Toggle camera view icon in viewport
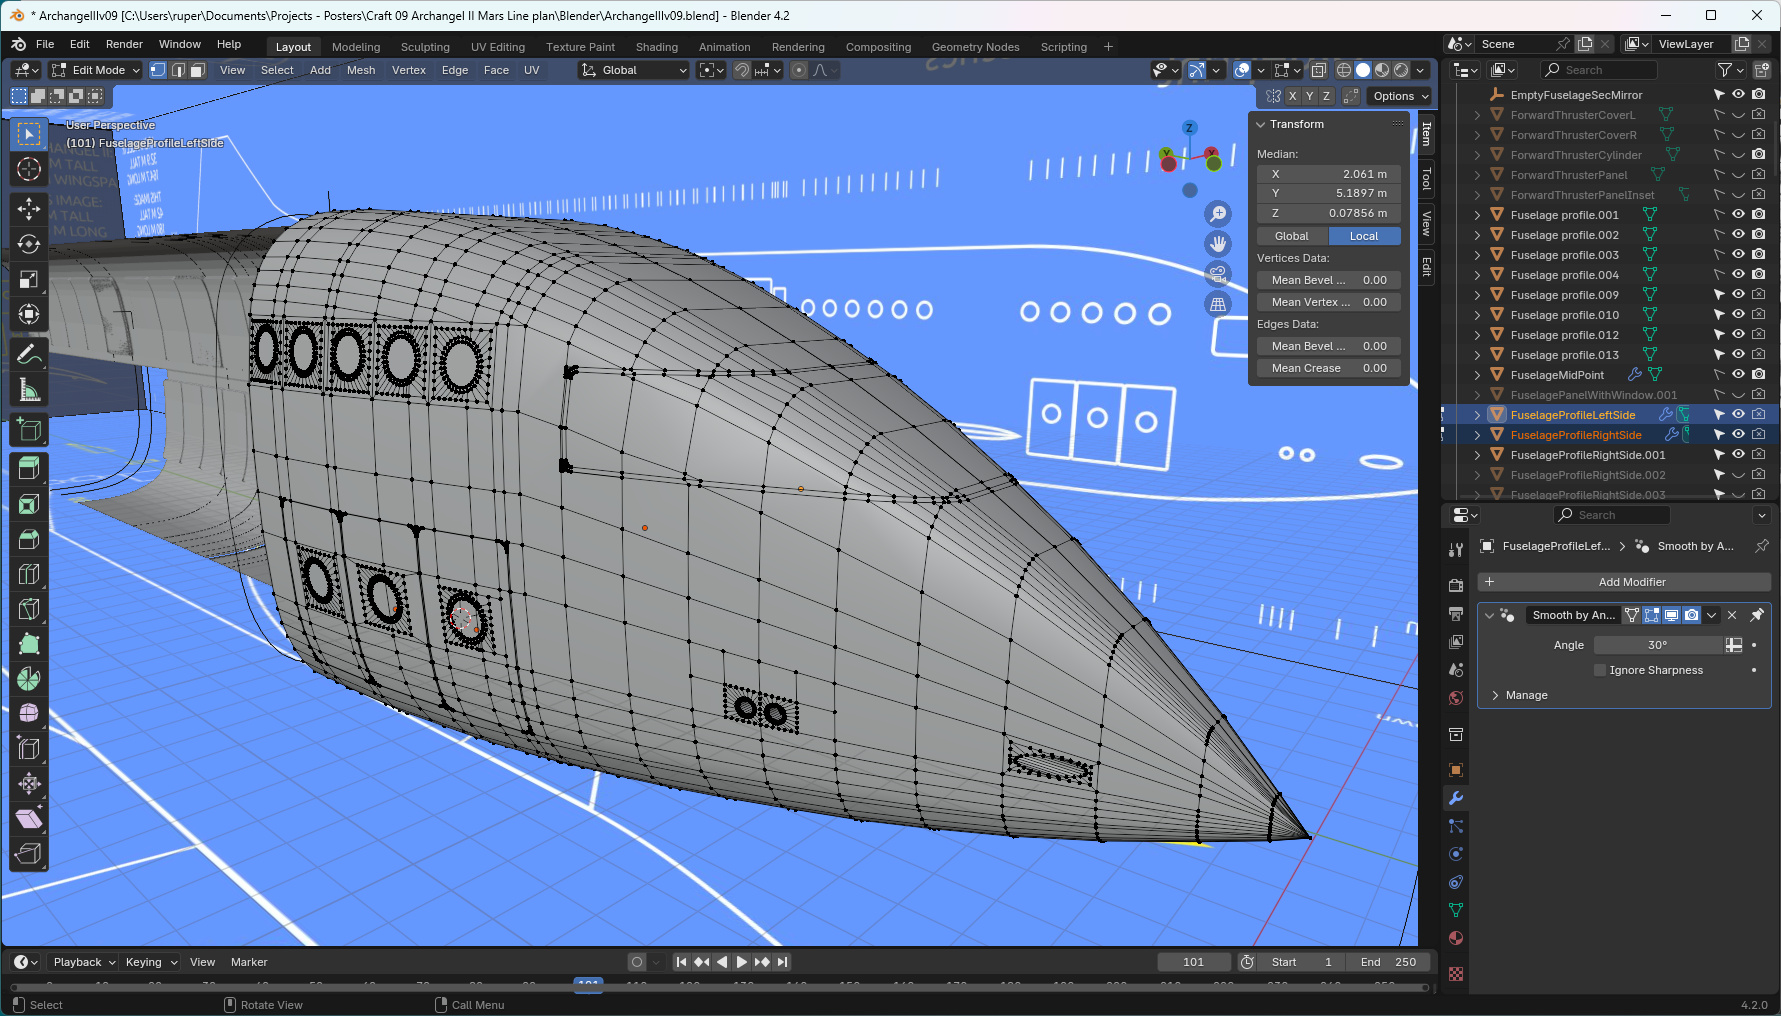 coord(1218,273)
